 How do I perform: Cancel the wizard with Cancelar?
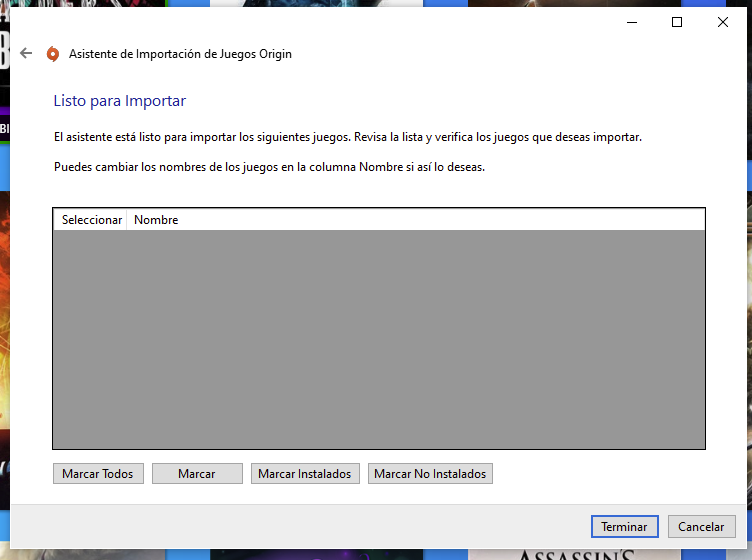[x=701, y=526]
